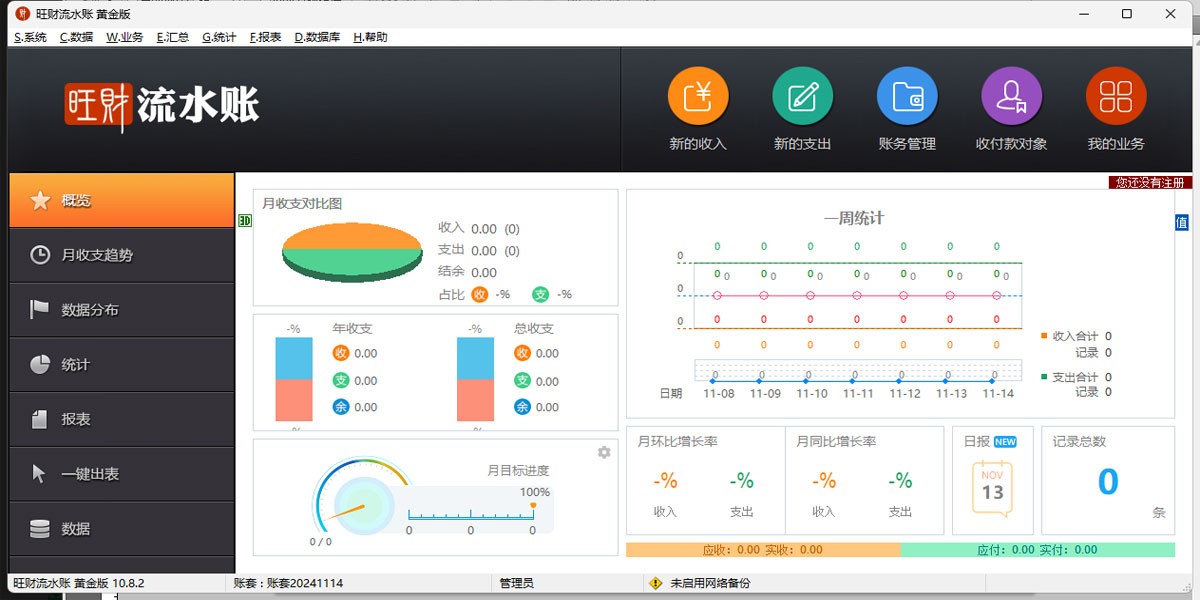
Task: Click 管理员 in the status bar
Action: pyautogui.click(x=517, y=583)
